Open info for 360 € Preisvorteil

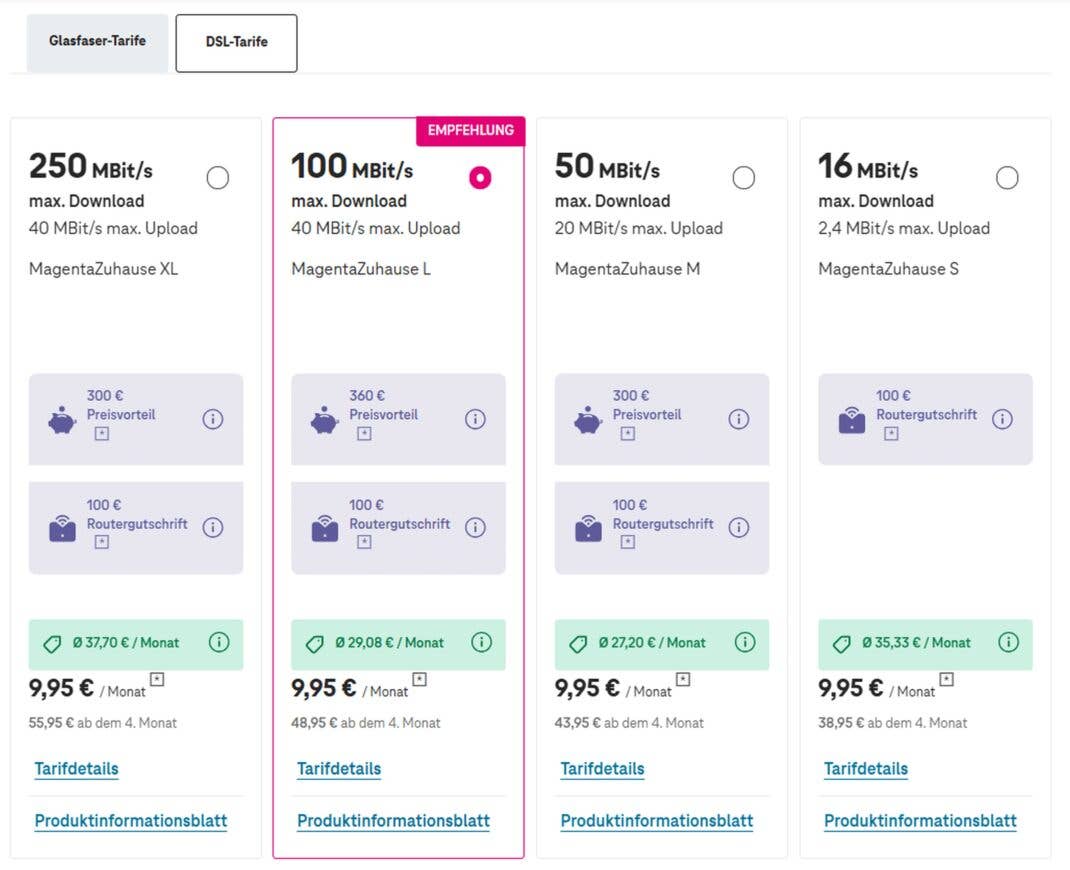(476, 419)
